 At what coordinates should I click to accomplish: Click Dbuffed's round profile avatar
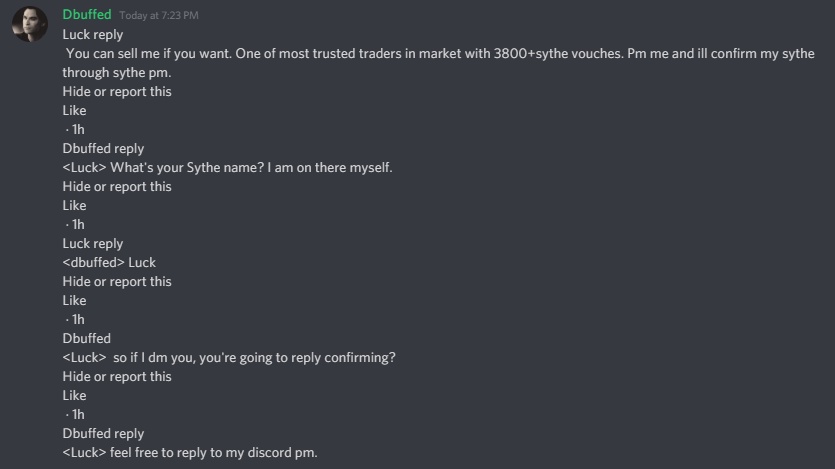(30, 24)
